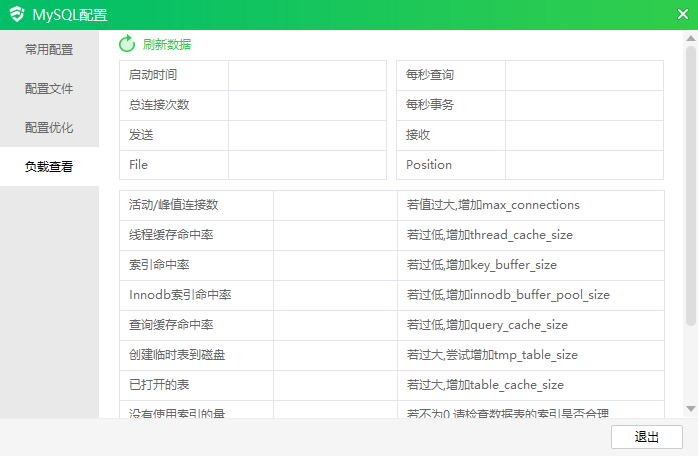Screen dimensions: 698x456
Task: Click the 刷新数据 link
Action: pos(167,45)
